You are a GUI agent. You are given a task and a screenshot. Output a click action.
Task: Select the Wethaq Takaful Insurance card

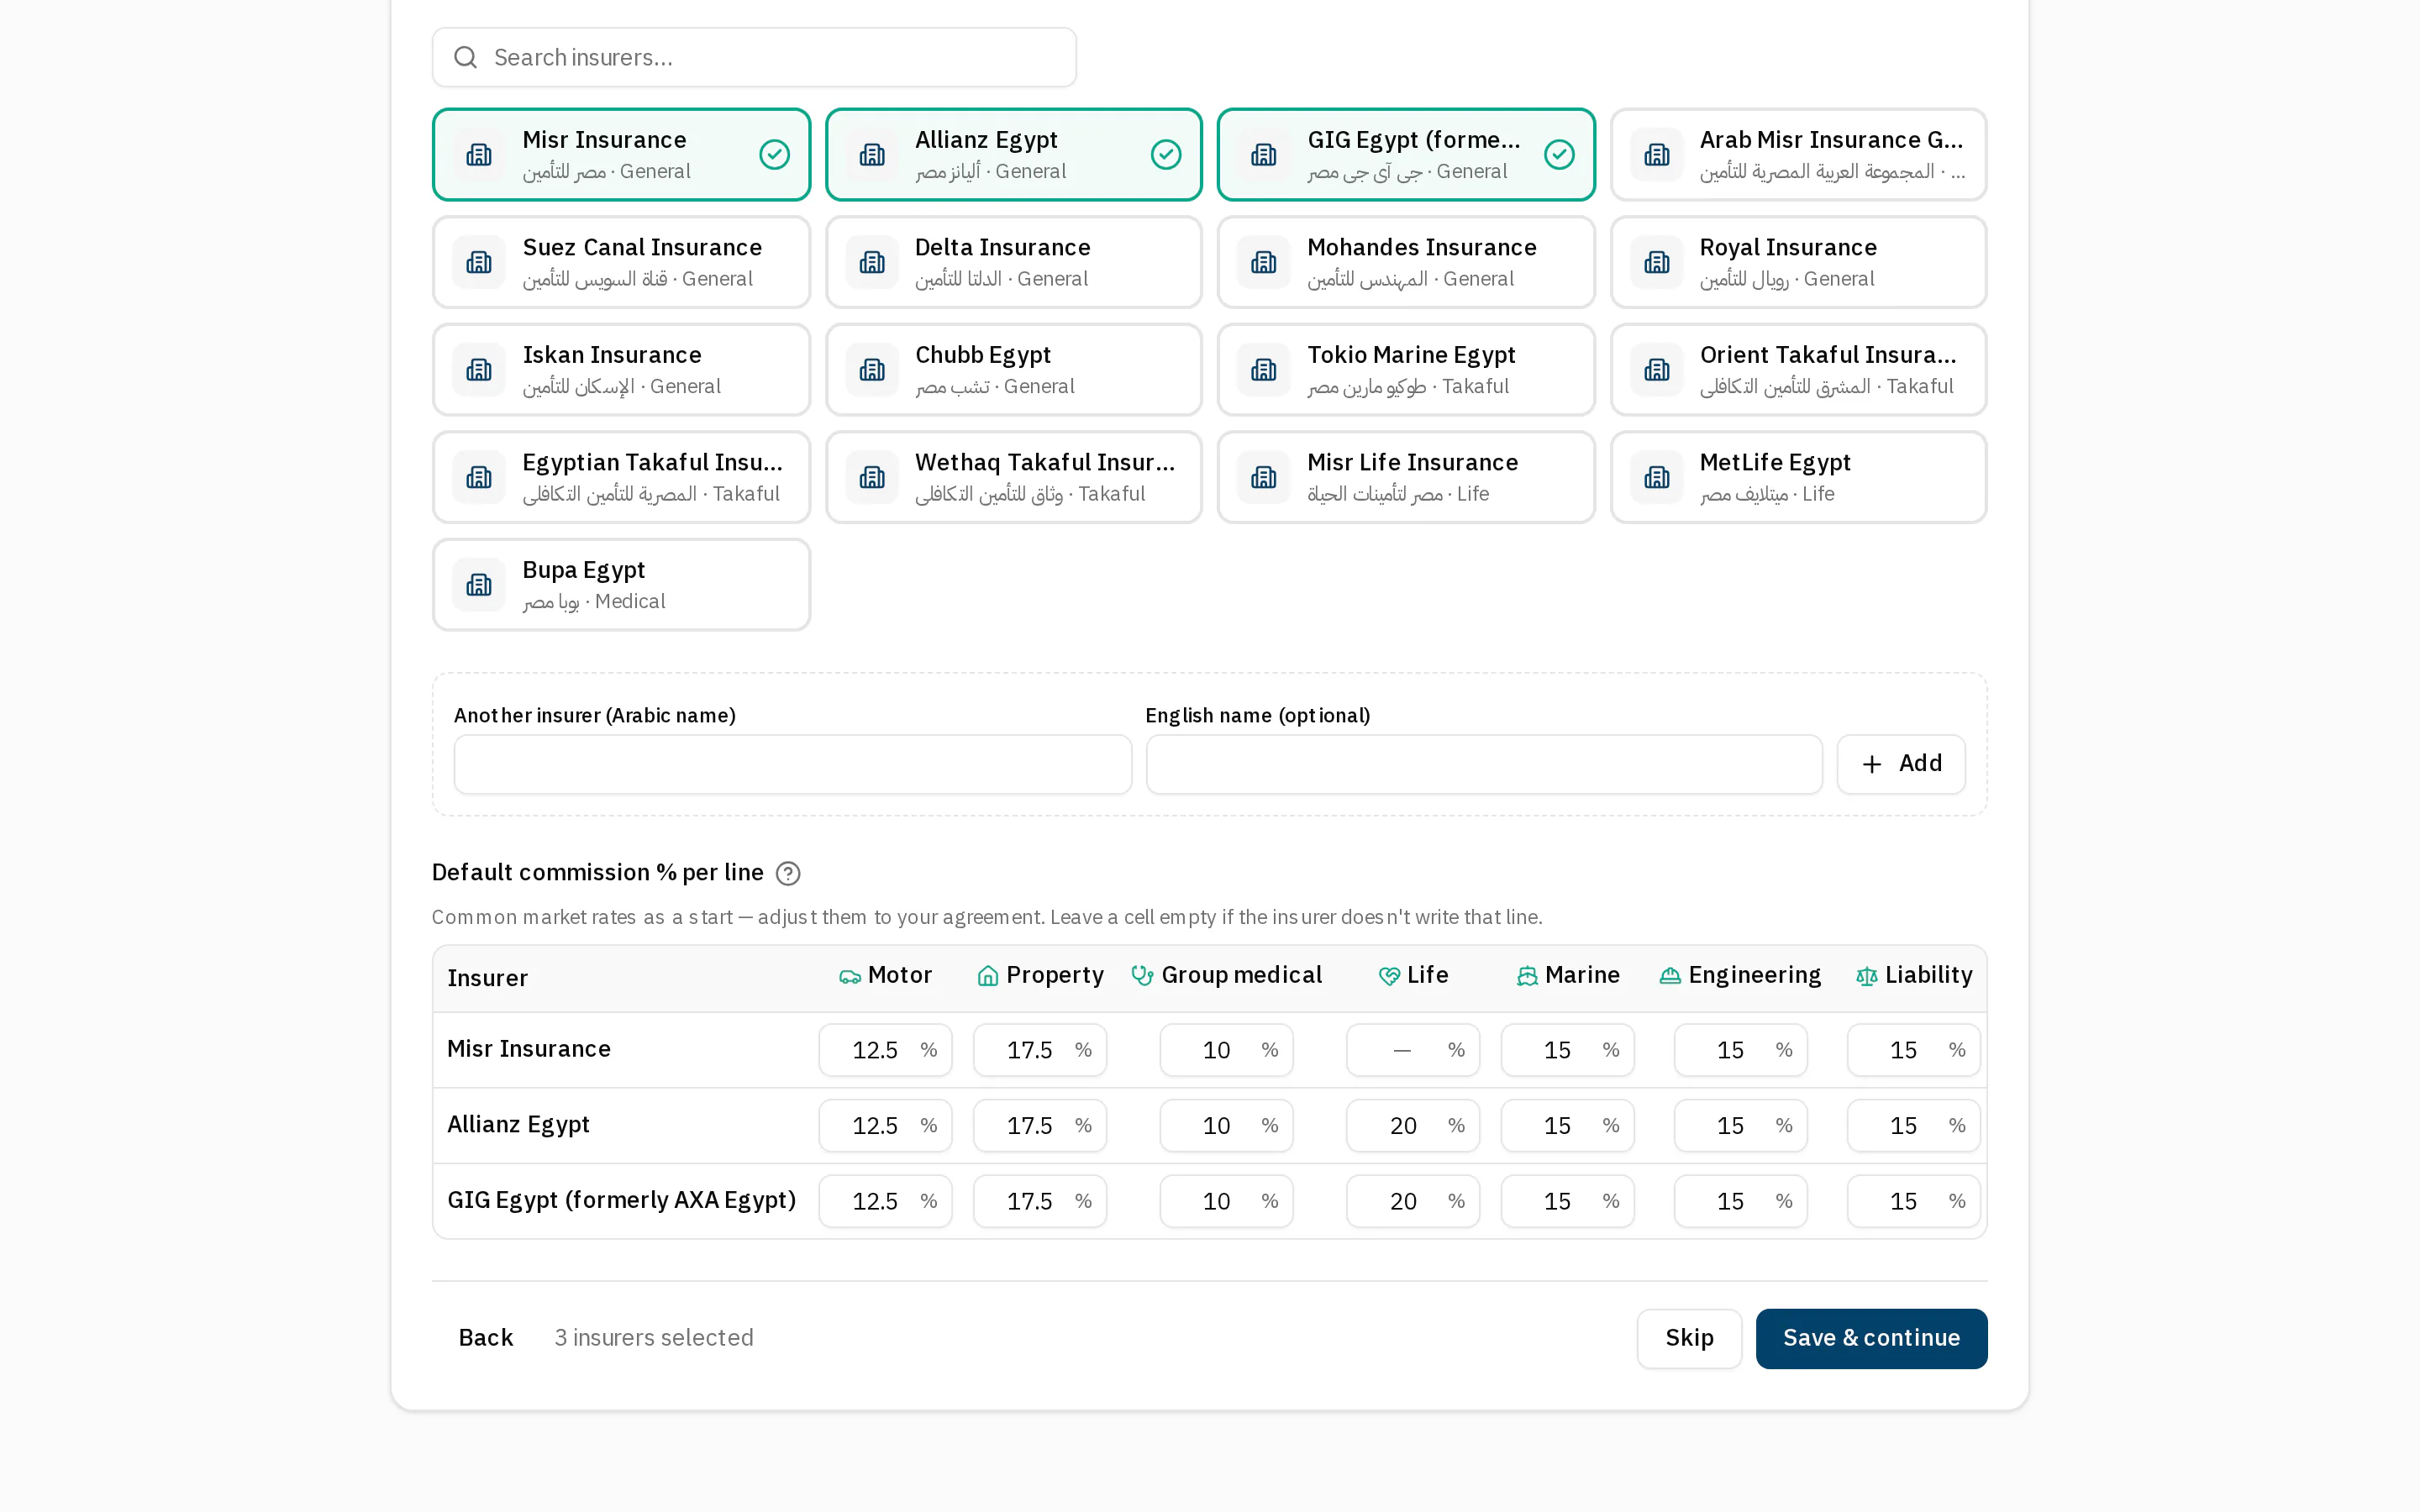[x=1013, y=477]
